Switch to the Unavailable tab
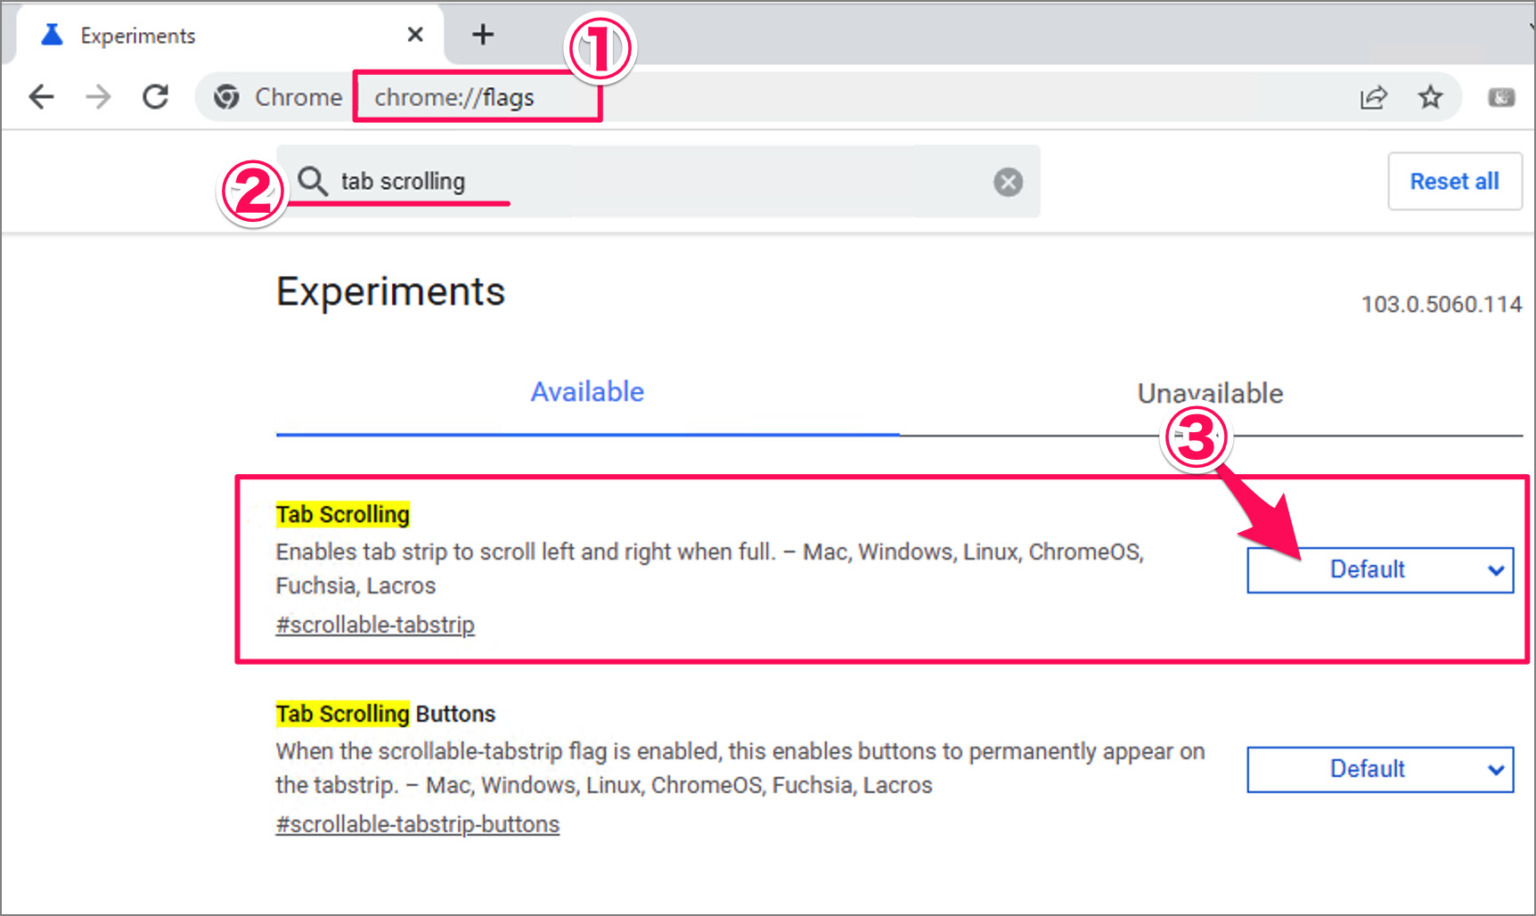This screenshot has height=916, width=1536. (1210, 393)
